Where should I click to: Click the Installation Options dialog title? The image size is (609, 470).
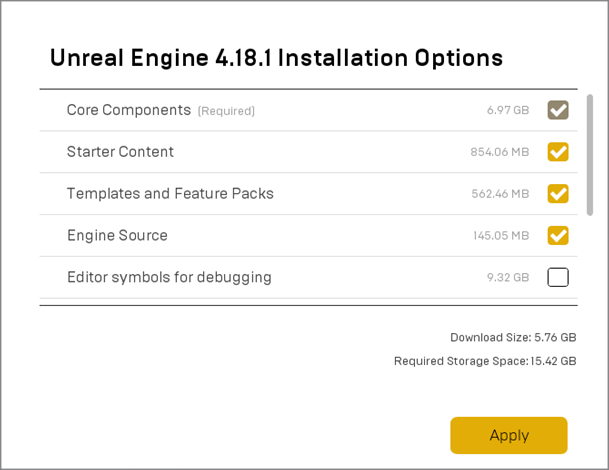pos(277,58)
